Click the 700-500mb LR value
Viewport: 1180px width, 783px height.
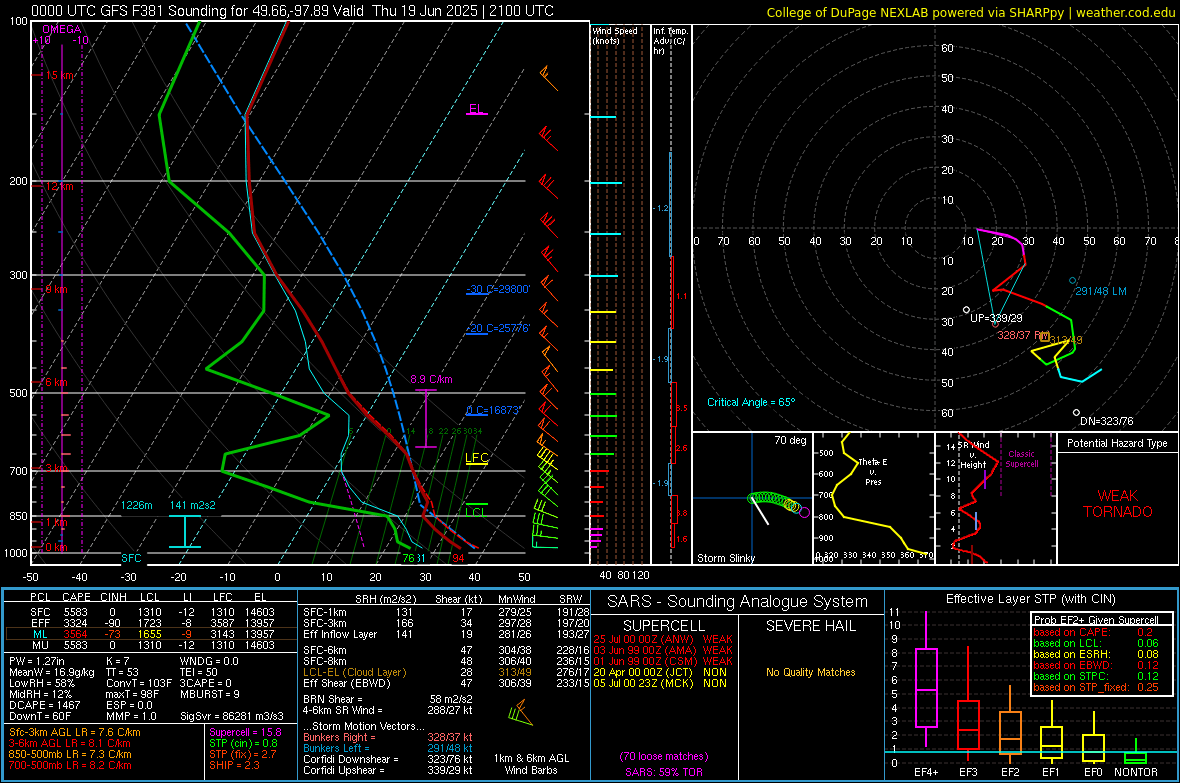[x=70, y=765]
